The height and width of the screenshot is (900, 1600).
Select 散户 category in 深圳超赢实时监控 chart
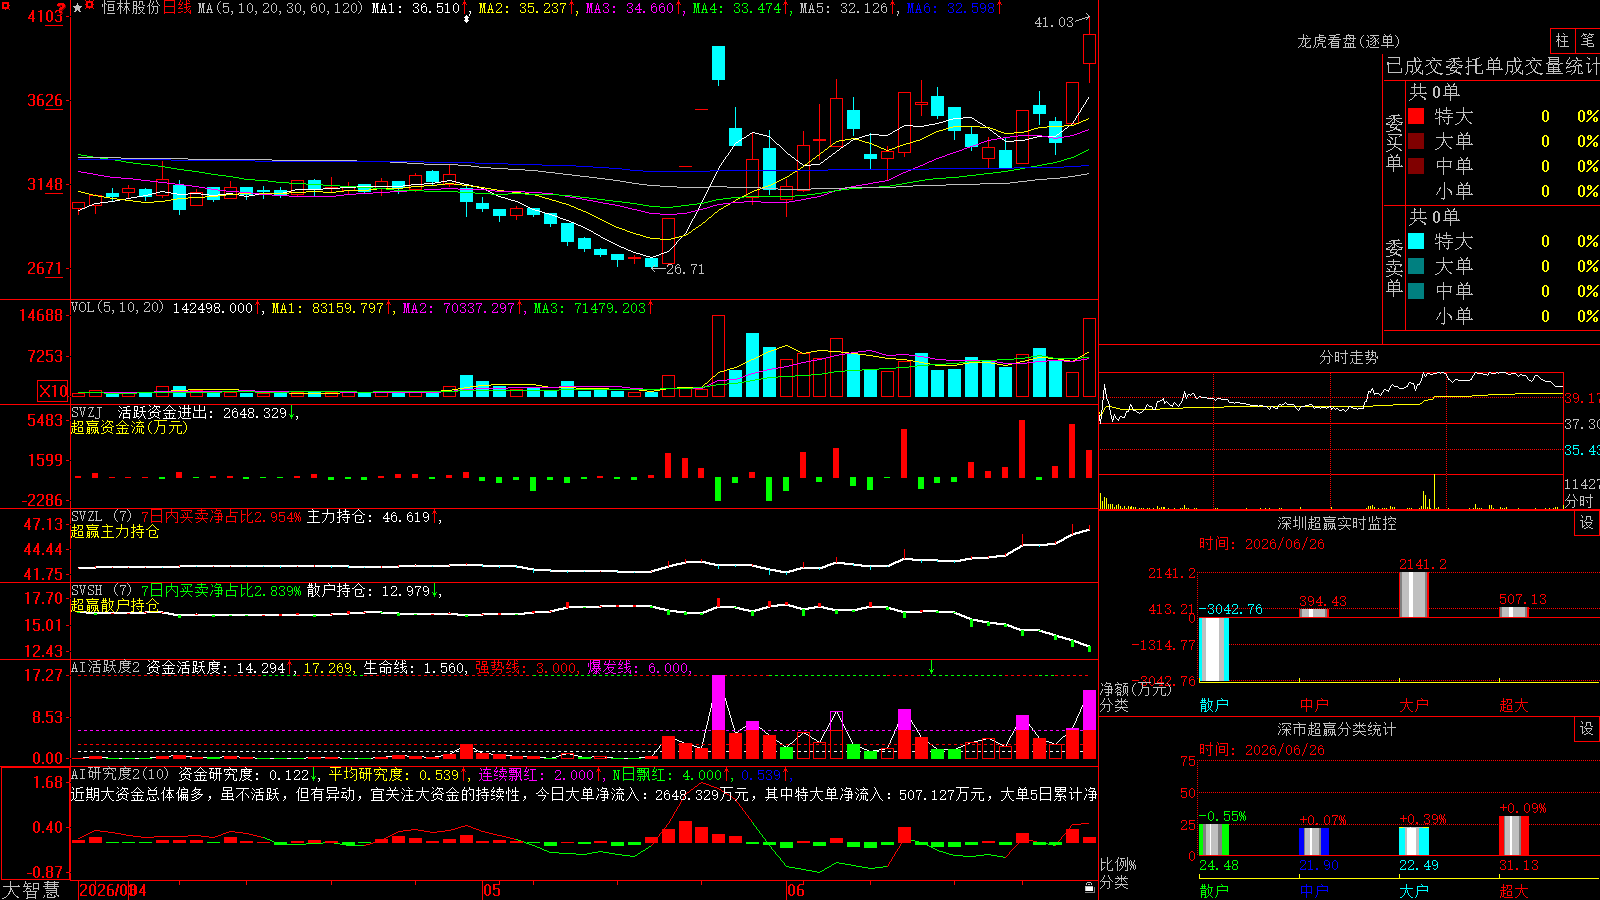coord(1214,705)
